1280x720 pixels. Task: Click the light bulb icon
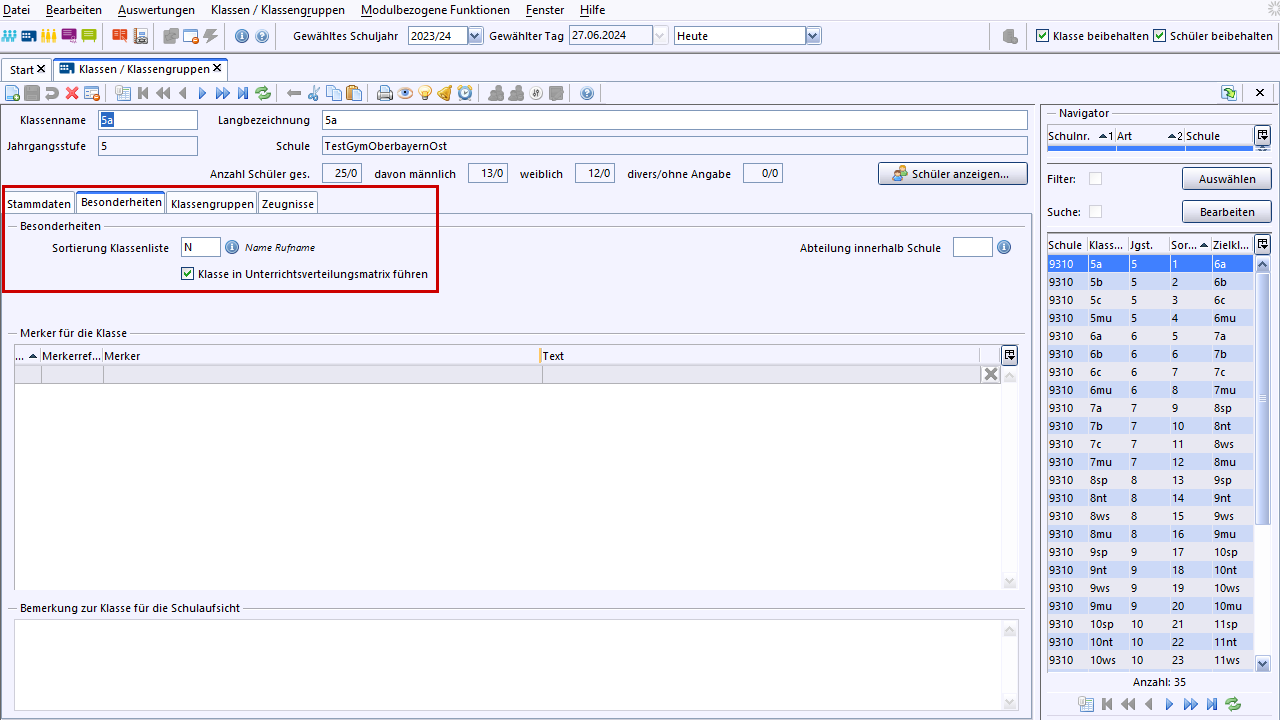[425, 93]
